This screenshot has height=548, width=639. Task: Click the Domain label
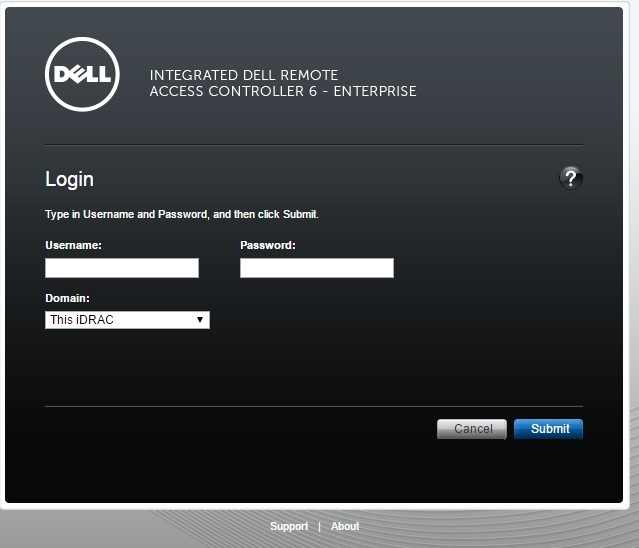tap(67, 298)
